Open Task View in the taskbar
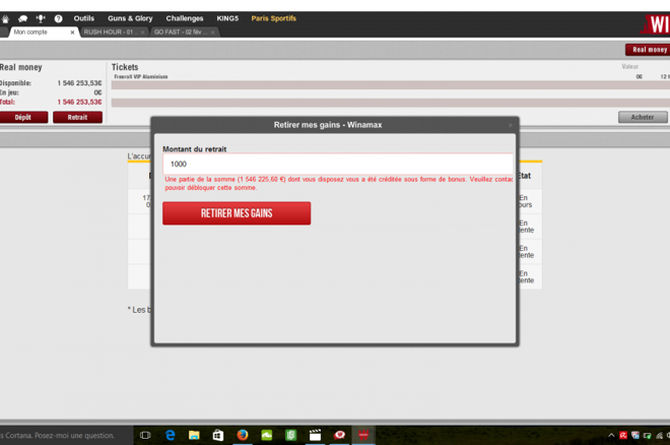670x445 pixels. [x=145, y=435]
